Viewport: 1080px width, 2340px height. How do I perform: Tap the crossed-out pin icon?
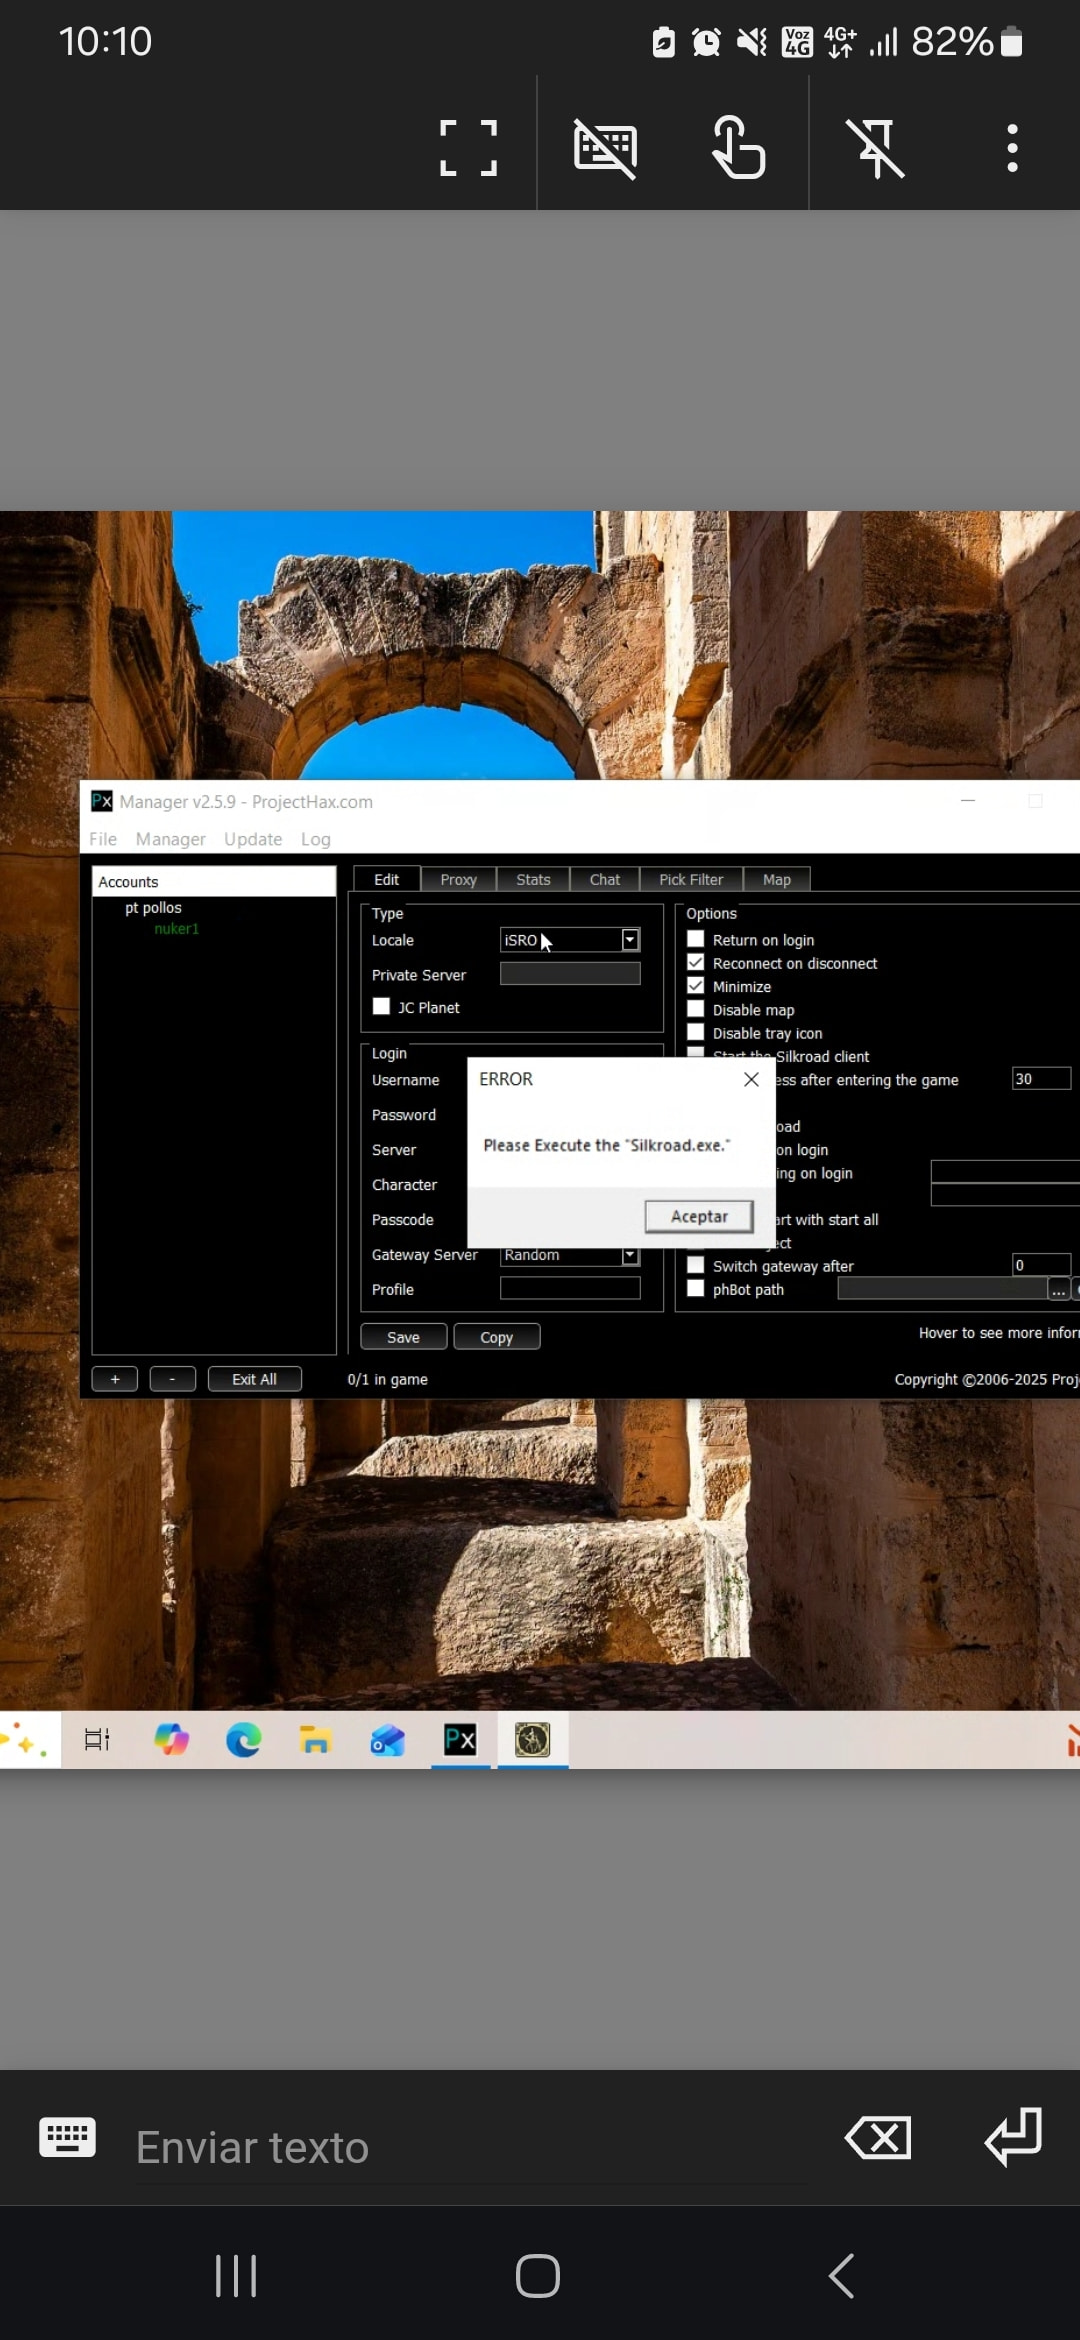(x=875, y=148)
